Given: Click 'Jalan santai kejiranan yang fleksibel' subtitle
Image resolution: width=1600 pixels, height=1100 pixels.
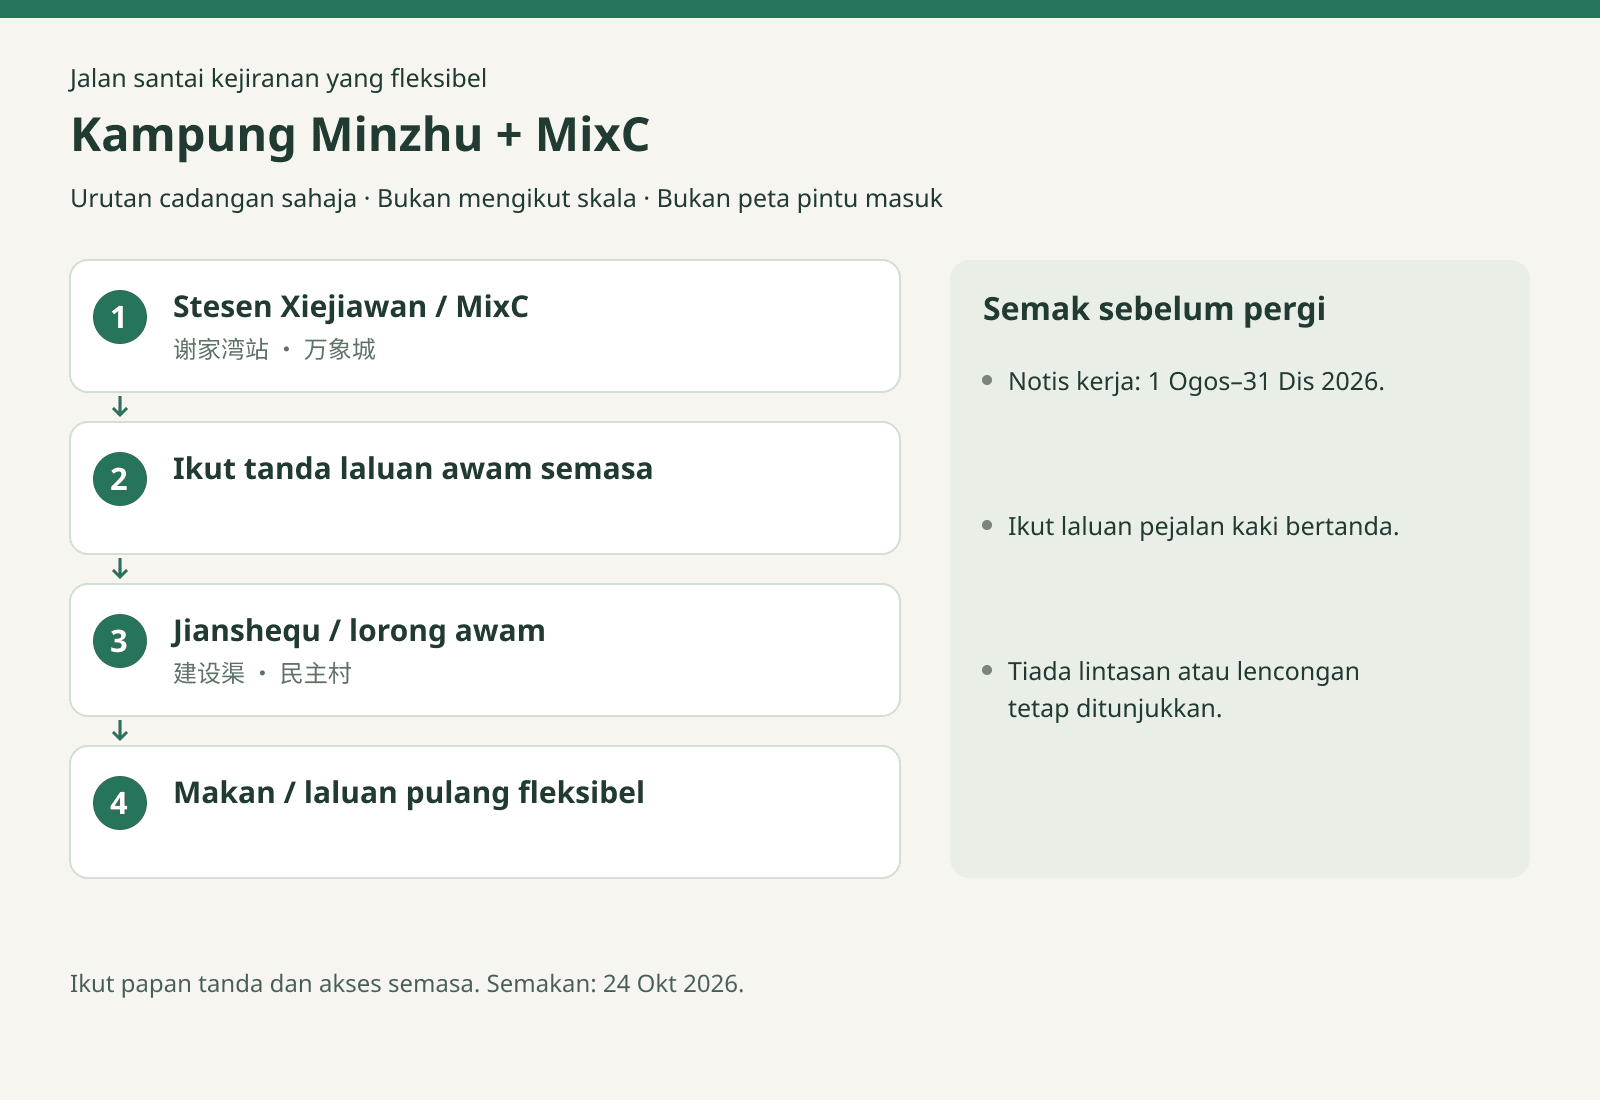Looking at the screenshot, I should click(x=278, y=79).
